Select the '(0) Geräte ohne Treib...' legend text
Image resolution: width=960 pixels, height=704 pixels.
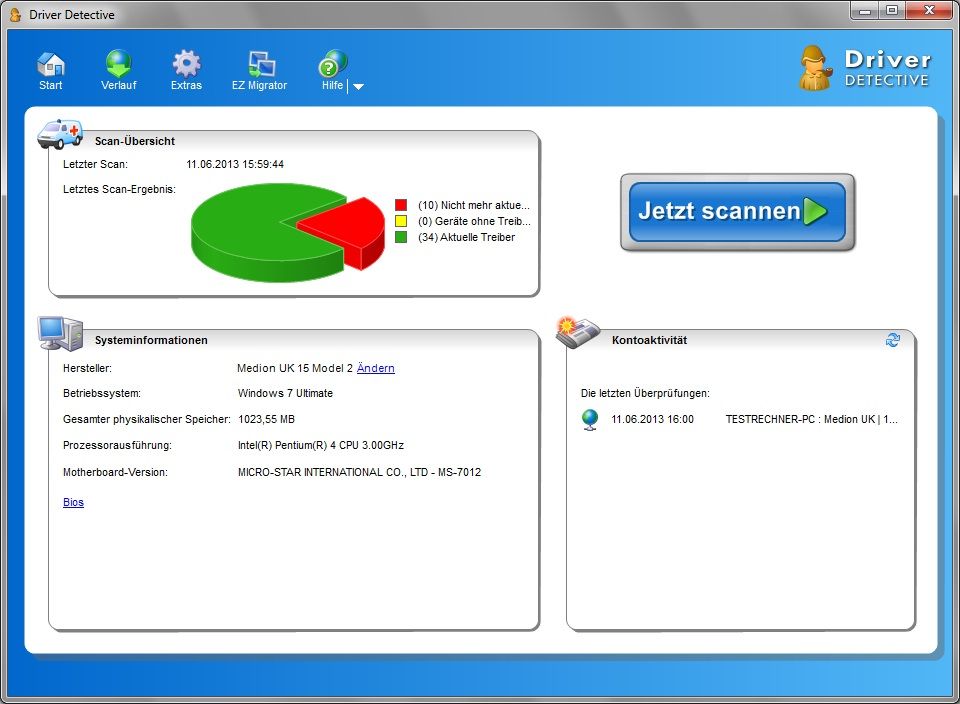point(474,221)
